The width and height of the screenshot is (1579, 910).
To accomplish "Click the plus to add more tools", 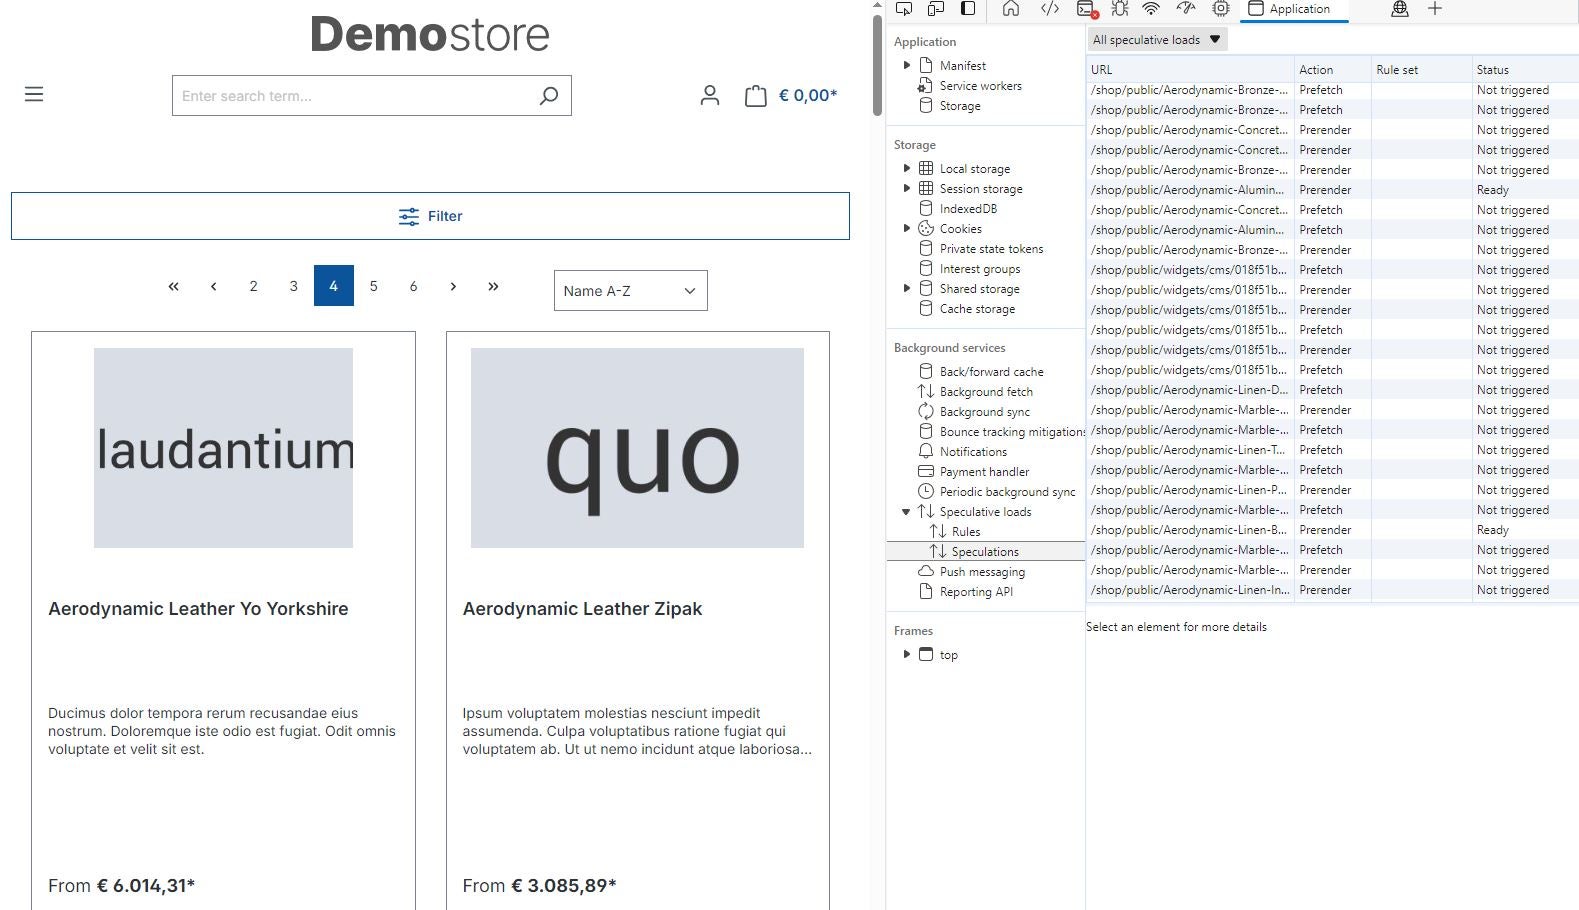I will coord(1435,9).
